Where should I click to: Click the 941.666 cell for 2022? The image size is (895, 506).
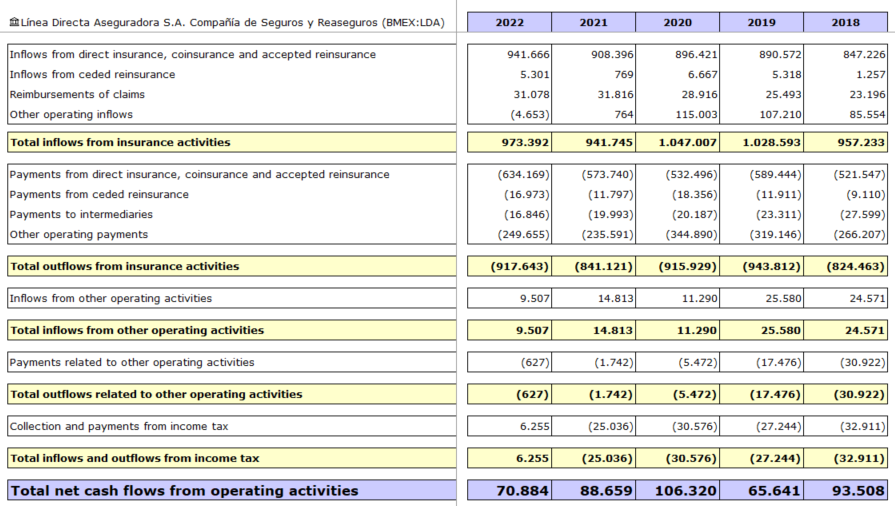528,54
